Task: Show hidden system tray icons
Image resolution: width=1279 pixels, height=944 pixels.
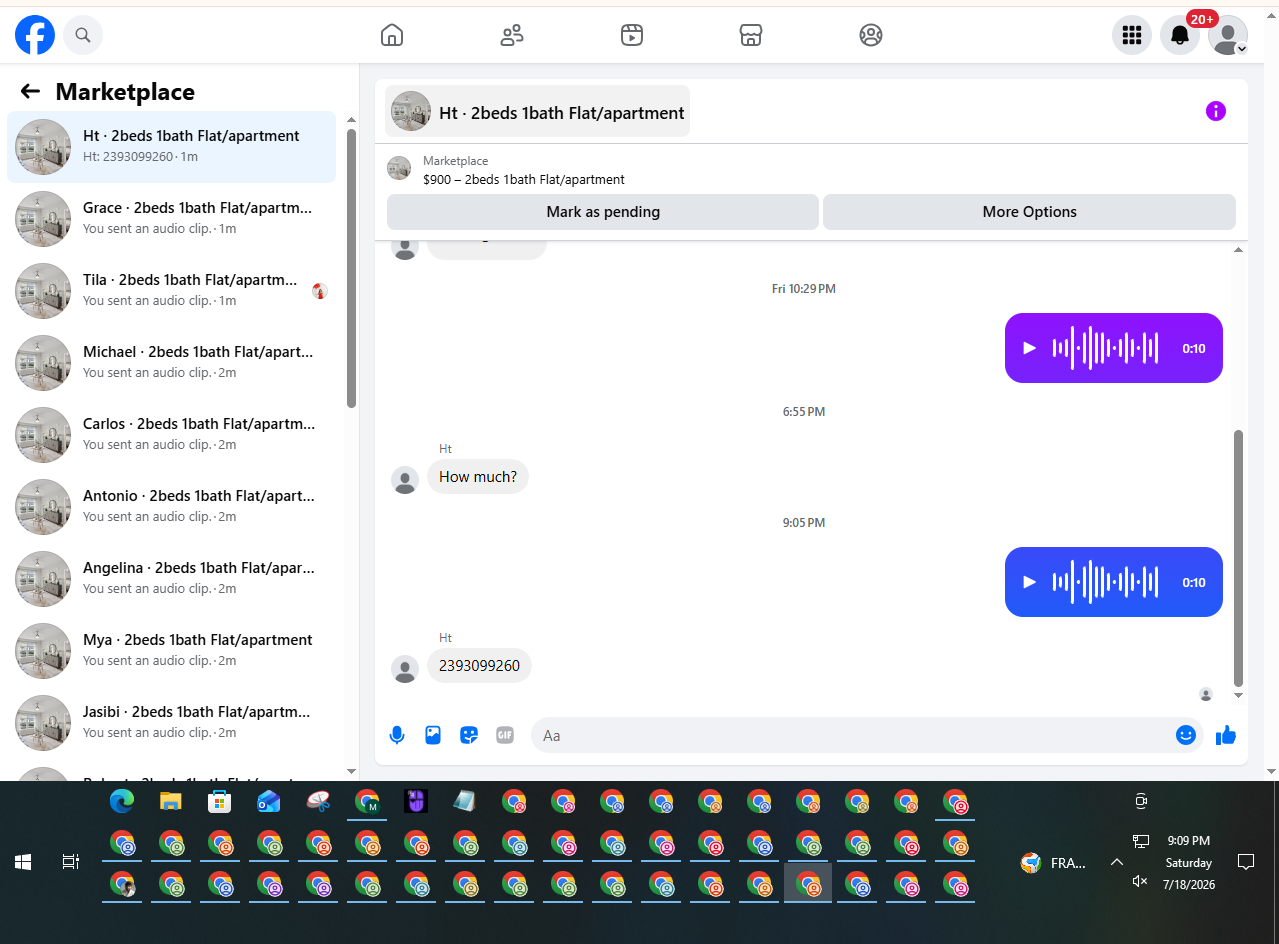Action: 1117,862
